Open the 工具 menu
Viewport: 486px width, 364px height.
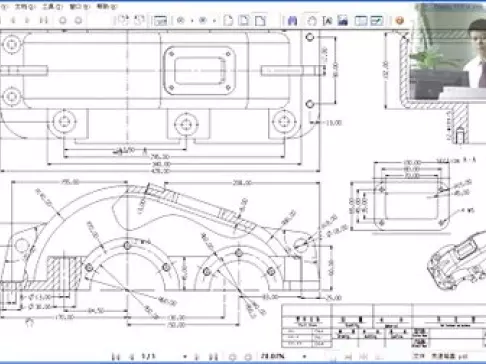pos(52,6)
